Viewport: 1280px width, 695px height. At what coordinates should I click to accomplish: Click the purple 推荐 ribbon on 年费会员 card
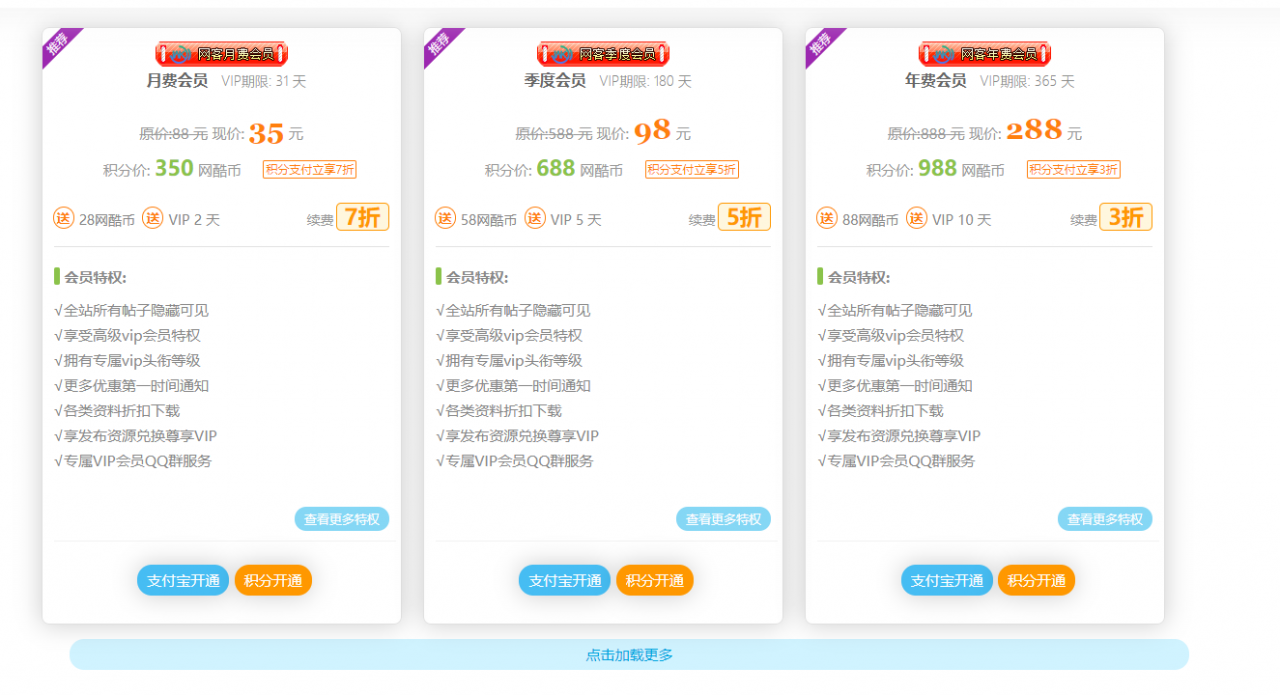[x=821, y=43]
